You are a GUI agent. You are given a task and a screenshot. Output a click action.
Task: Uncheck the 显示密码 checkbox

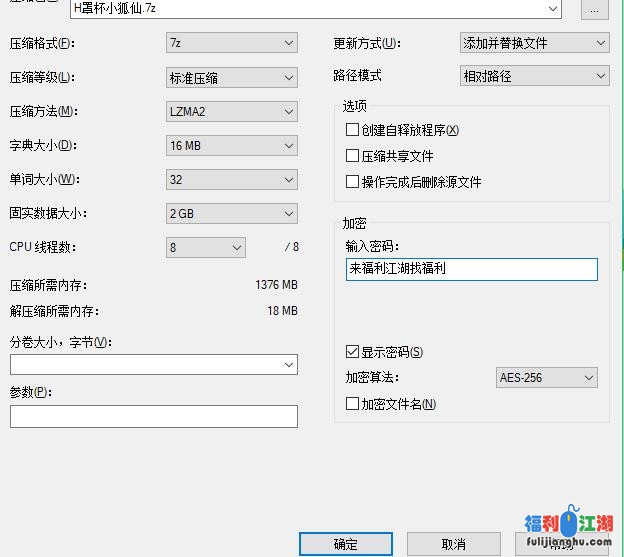click(352, 352)
